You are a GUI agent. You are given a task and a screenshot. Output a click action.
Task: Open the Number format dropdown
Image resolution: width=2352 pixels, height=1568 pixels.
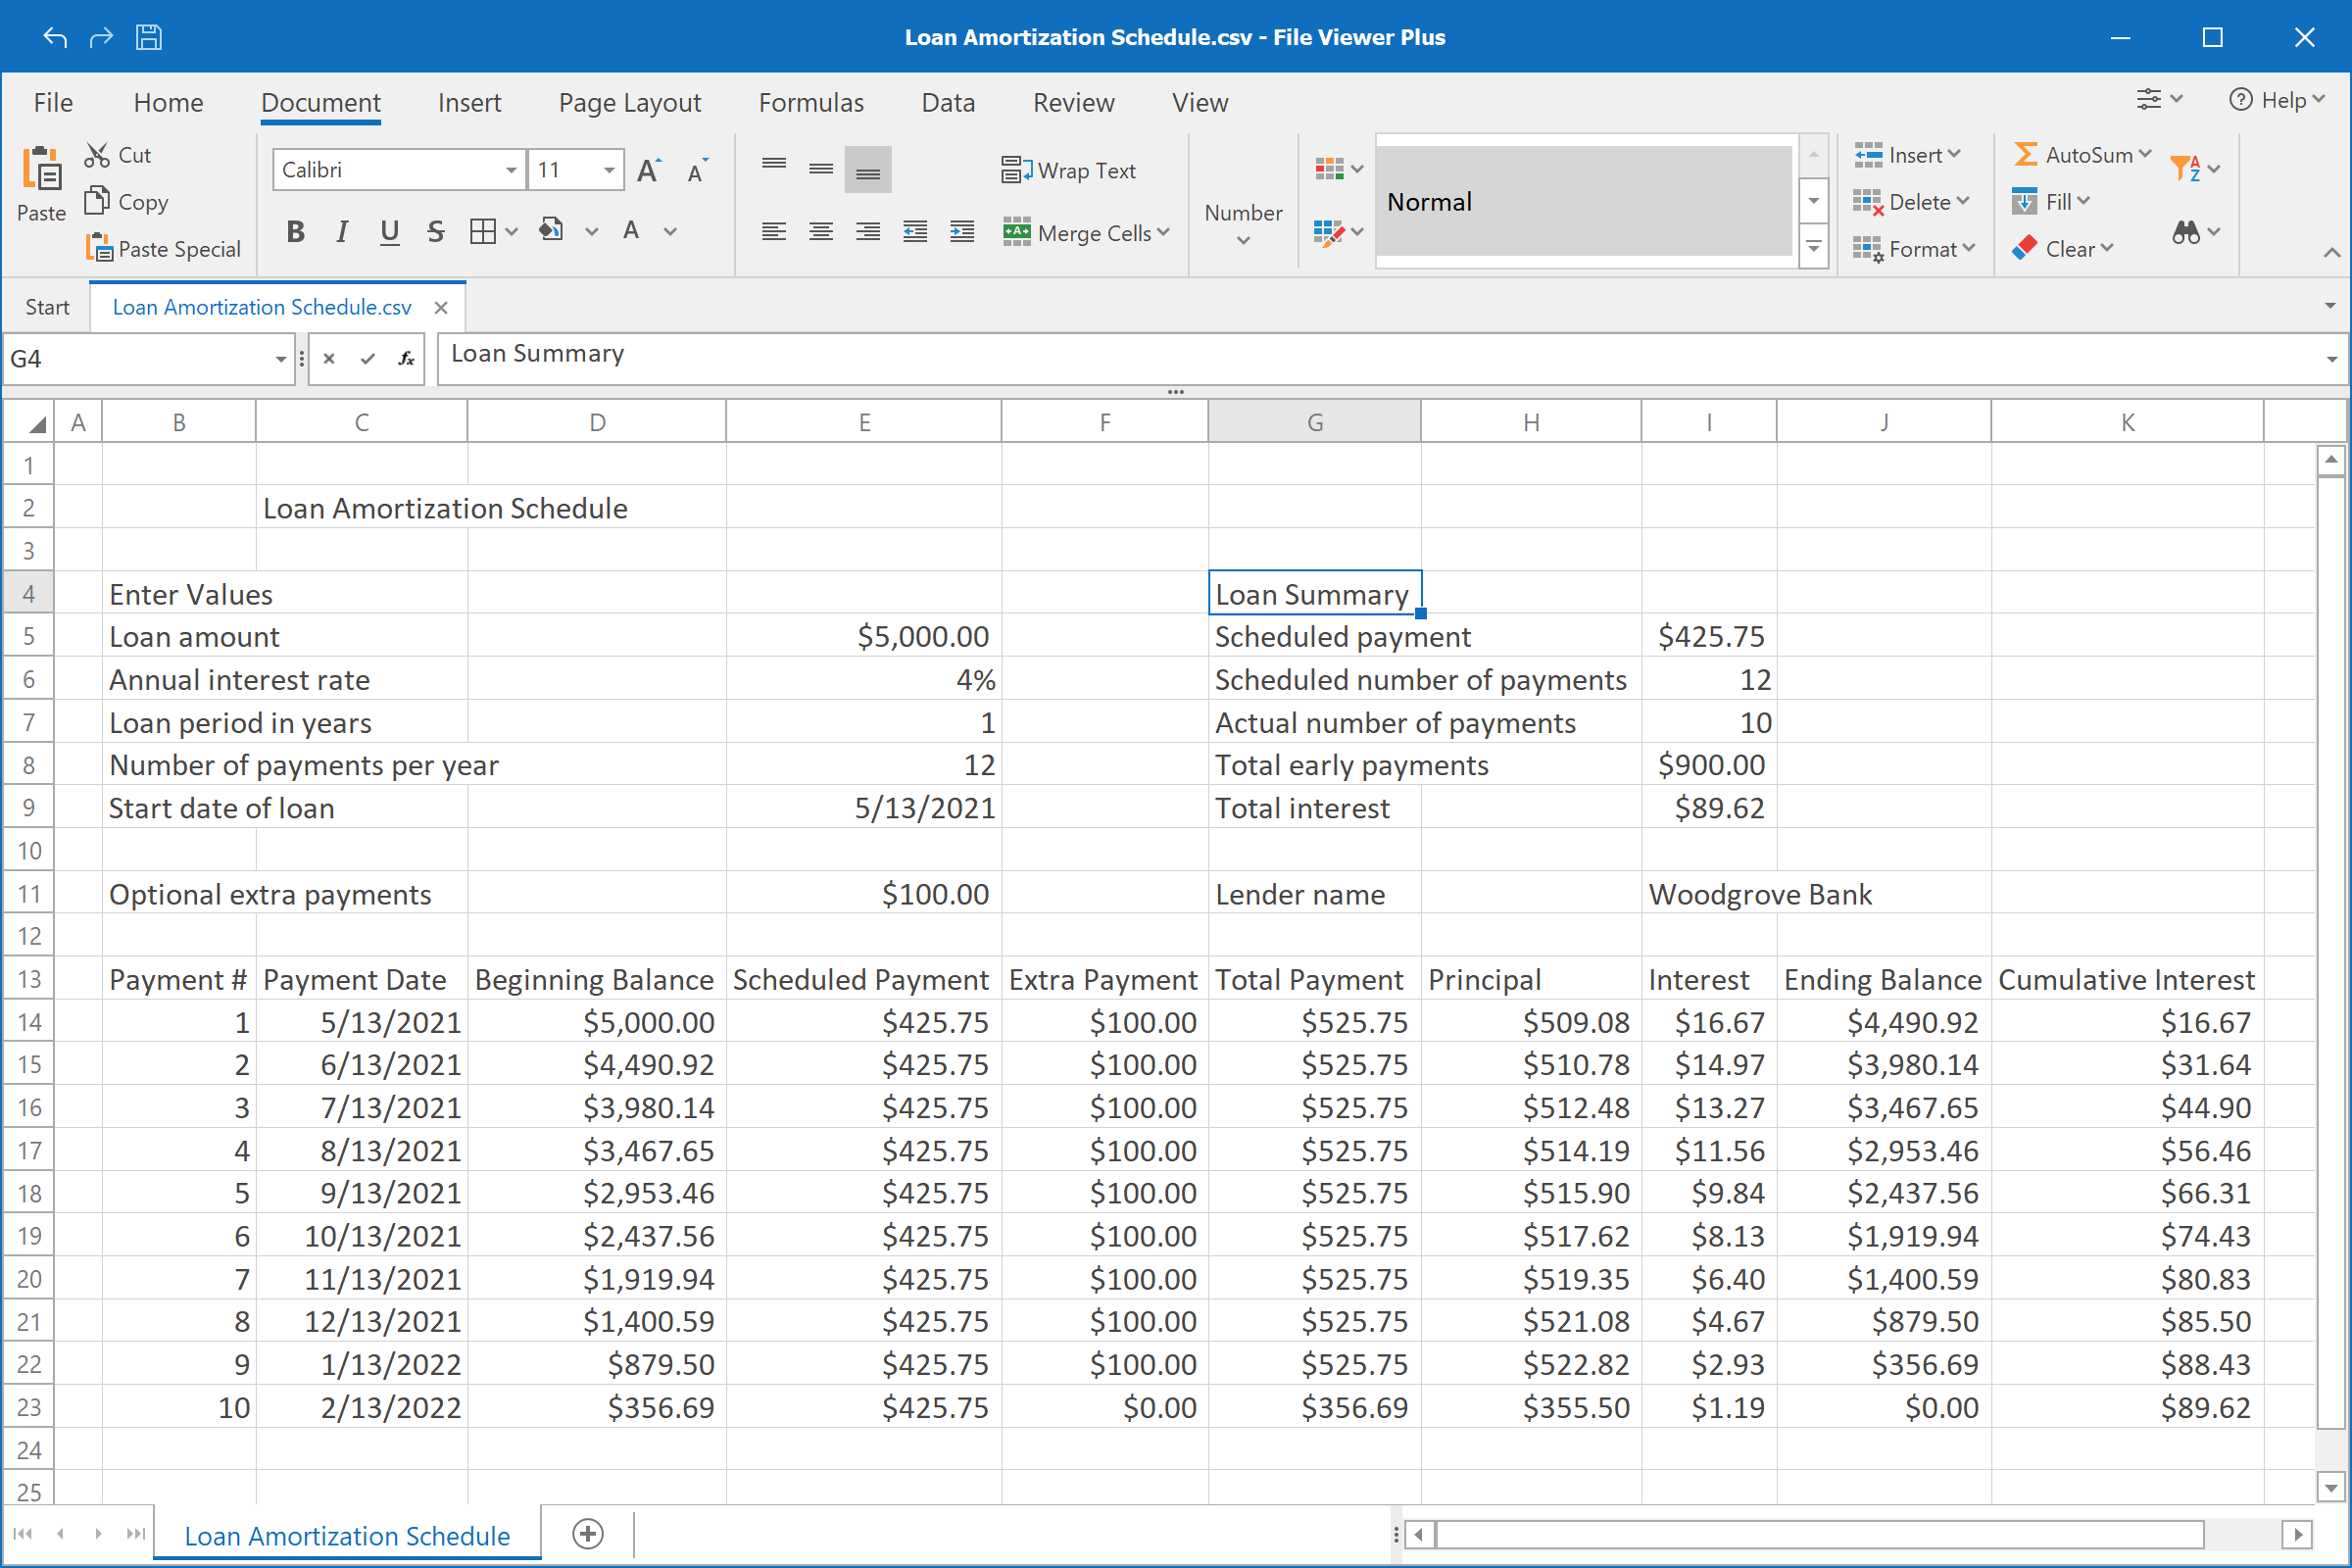coord(1242,225)
